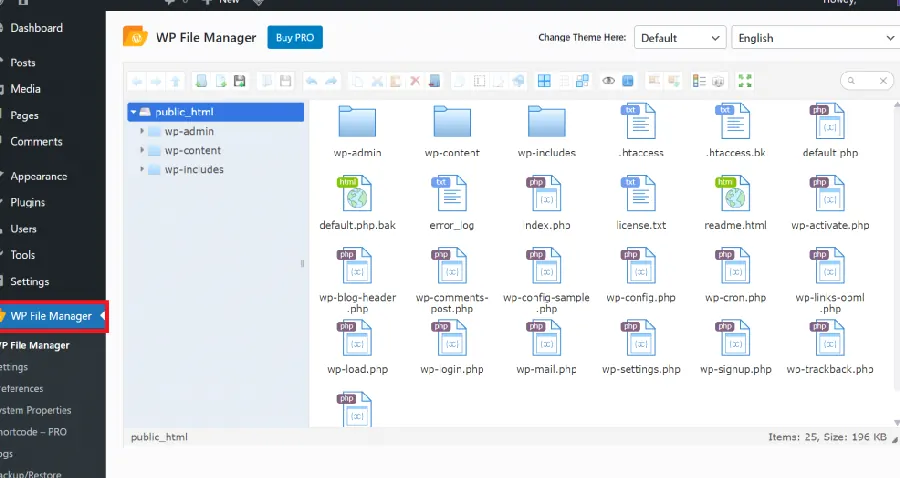The height and width of the screenshot is (478, 900).
Task: Open the Pages menu
Action: [x=24, y=115]
